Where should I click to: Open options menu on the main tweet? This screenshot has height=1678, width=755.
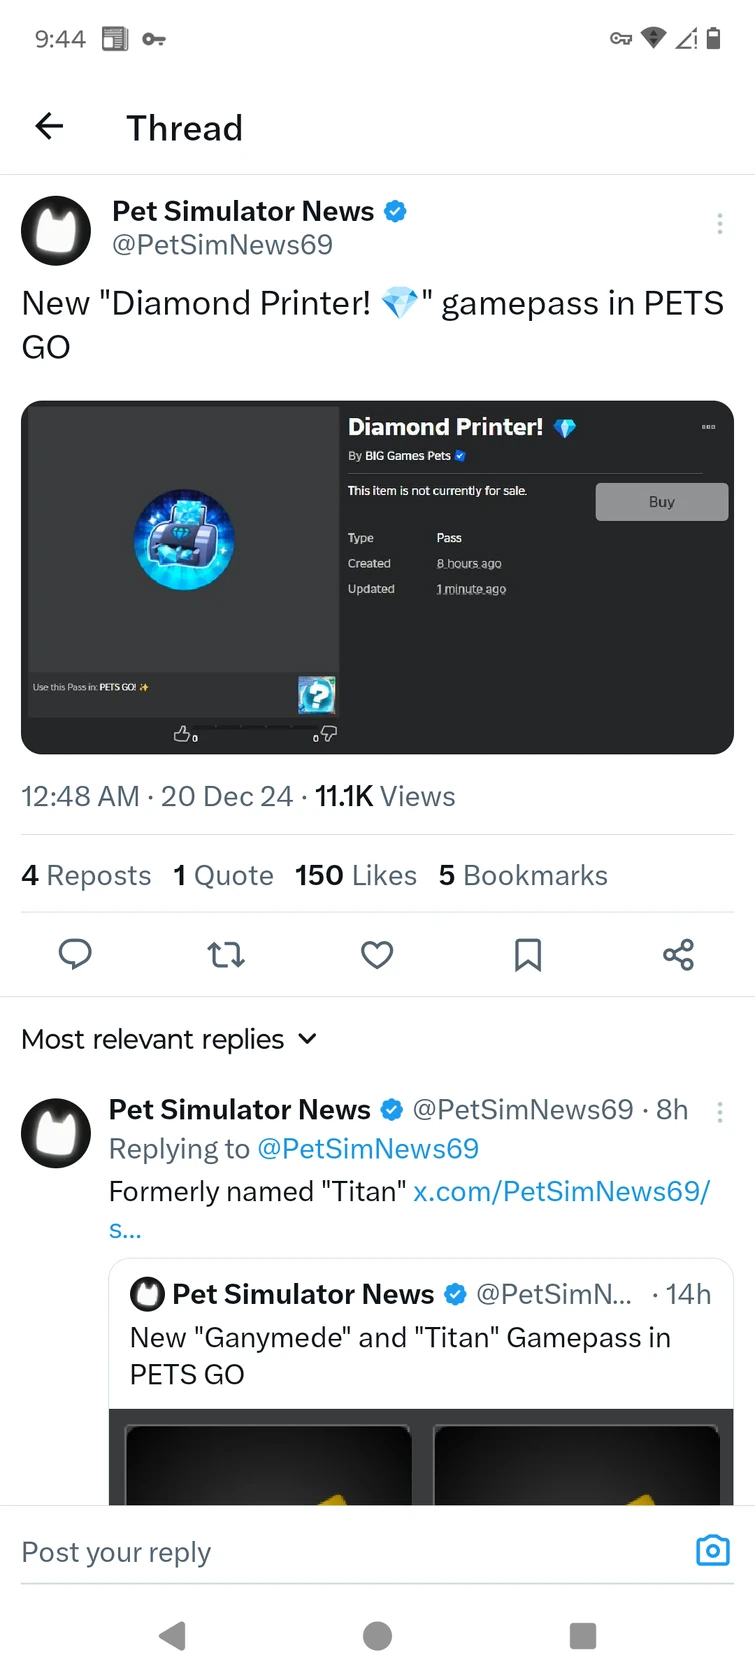click(x=720, y=223)
